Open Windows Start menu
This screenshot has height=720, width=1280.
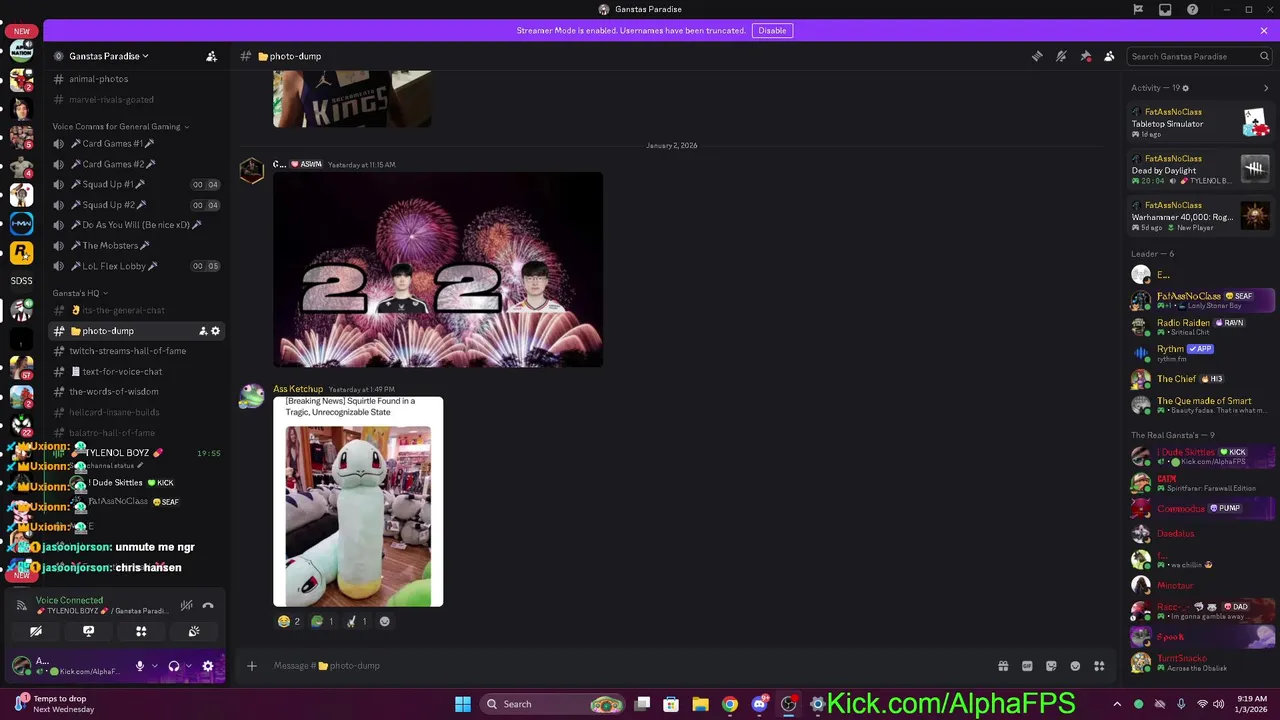(463, 704)
